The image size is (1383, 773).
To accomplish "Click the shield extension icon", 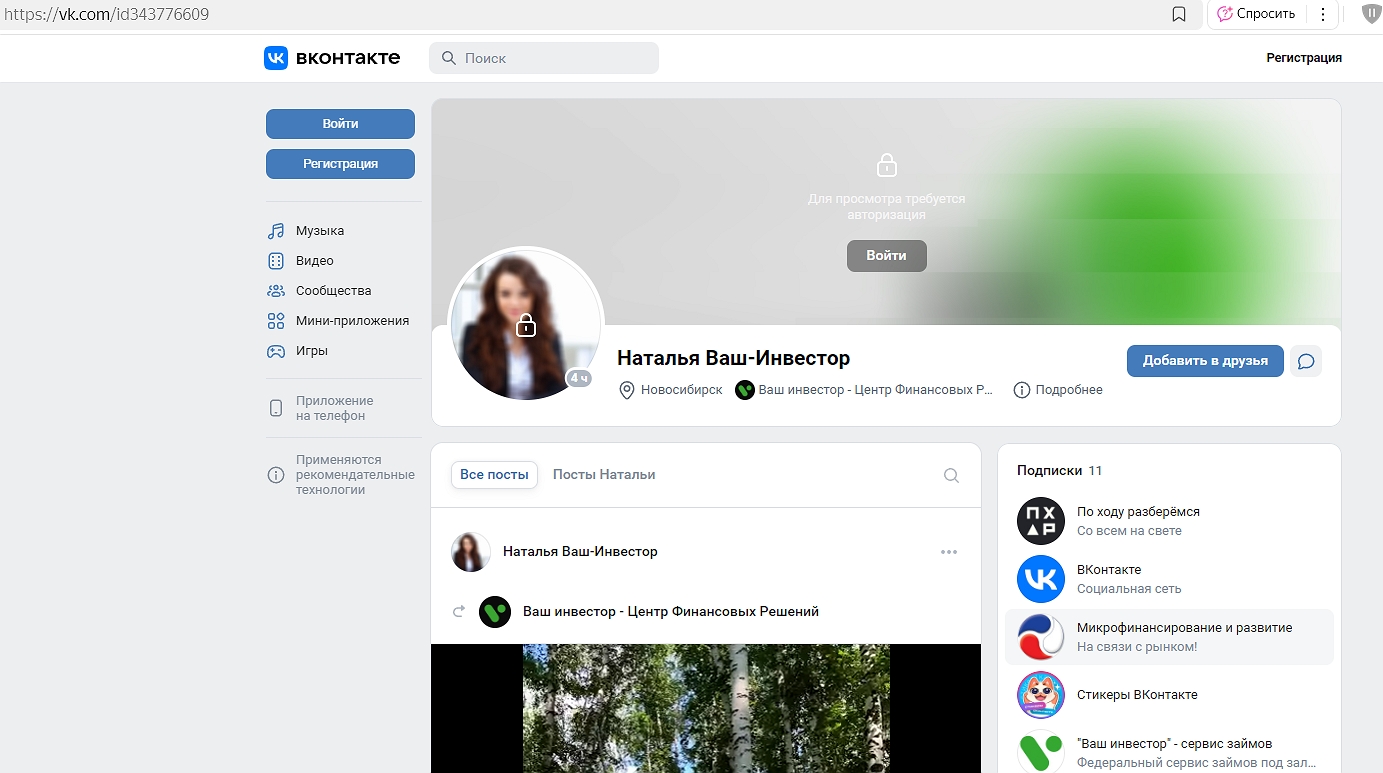I will point(1370,14).
